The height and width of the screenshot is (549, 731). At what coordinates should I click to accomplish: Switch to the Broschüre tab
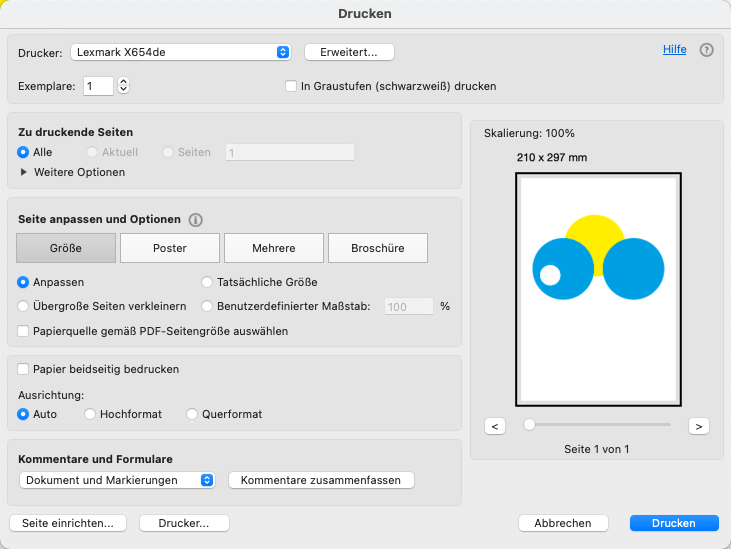click(x=376, y=248)
